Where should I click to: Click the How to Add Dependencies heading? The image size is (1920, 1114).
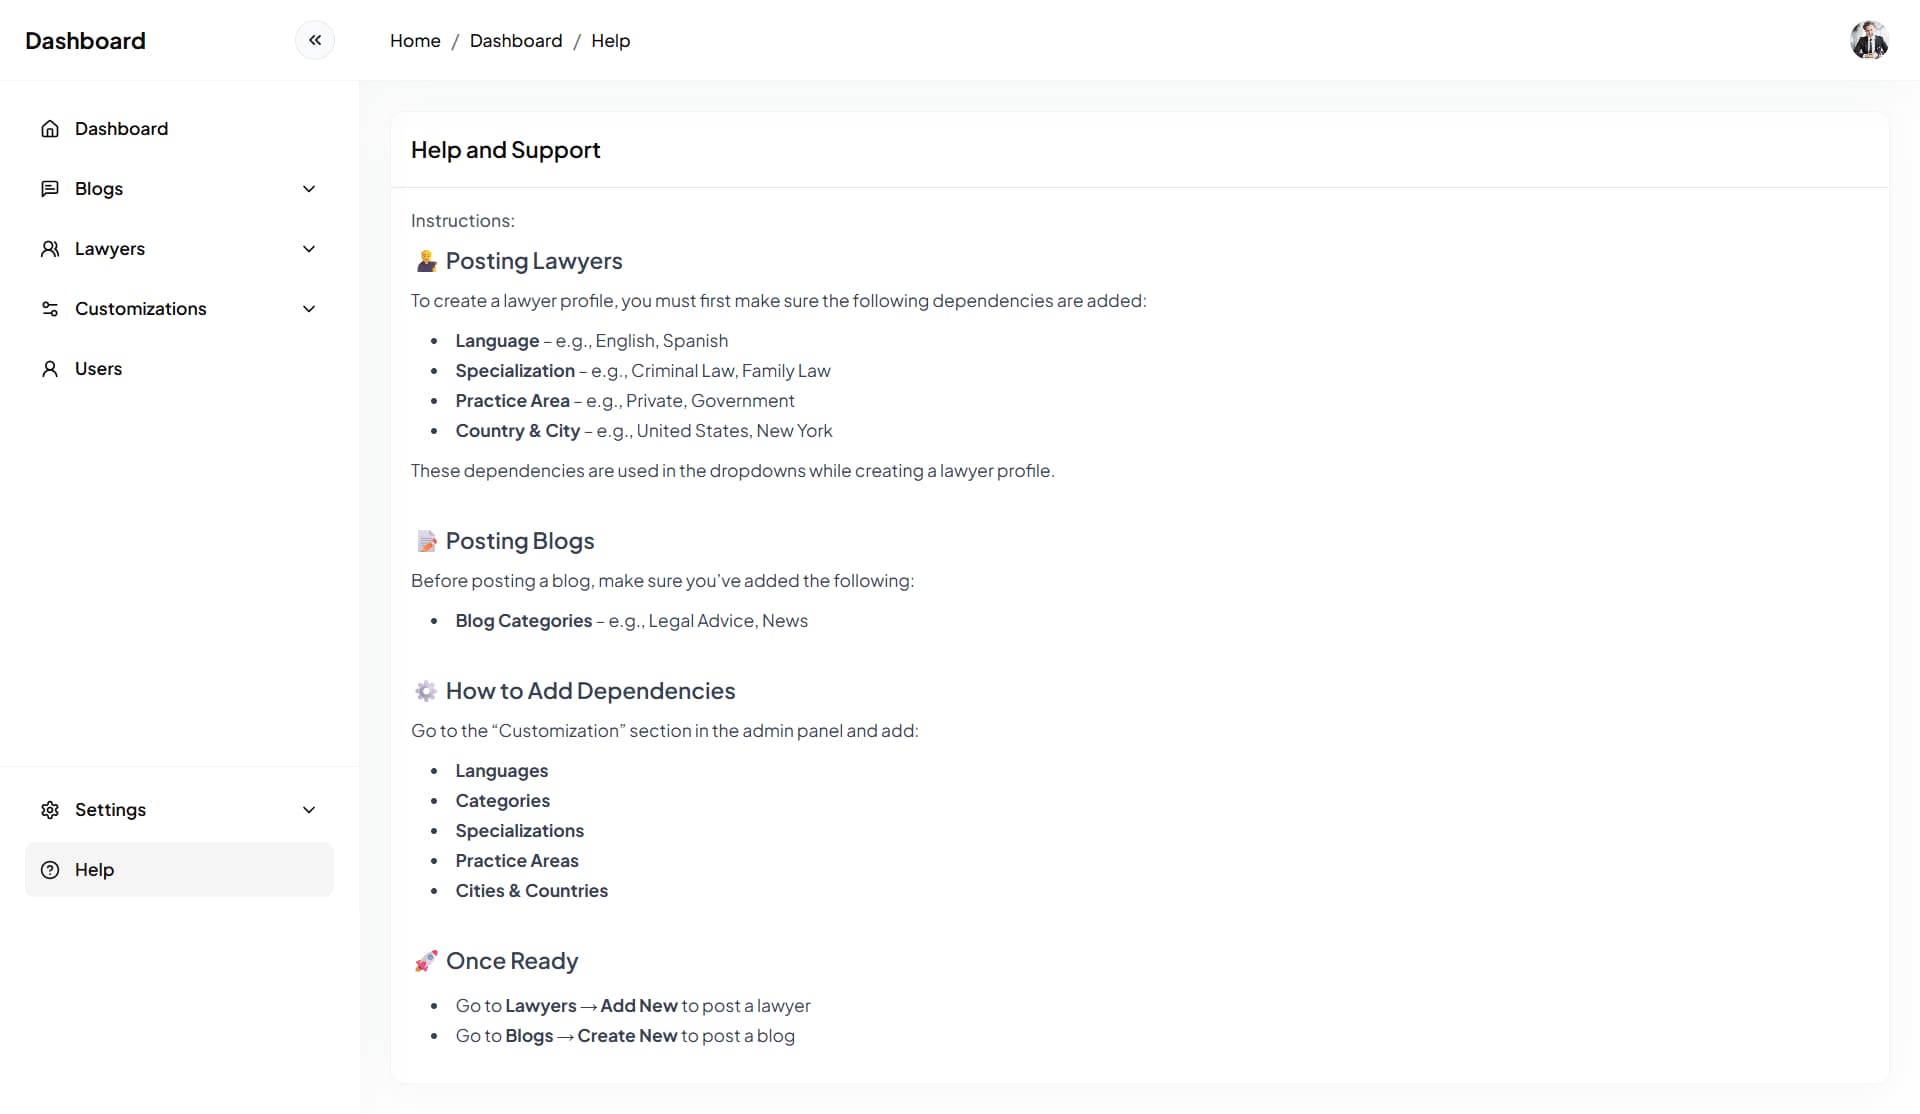[x=590, y=691]
